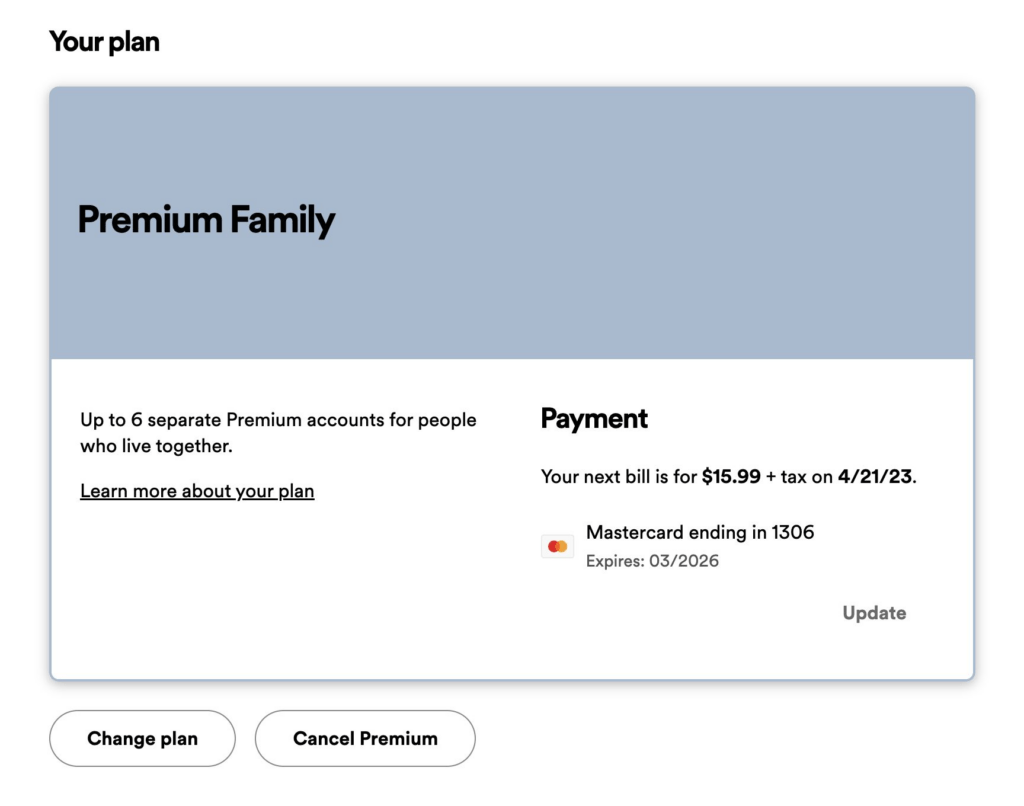This screenshot has height=806, width=1024.
Task: Click the word Expires under the card
Action: pyautogui.click(x=615, y=561)
